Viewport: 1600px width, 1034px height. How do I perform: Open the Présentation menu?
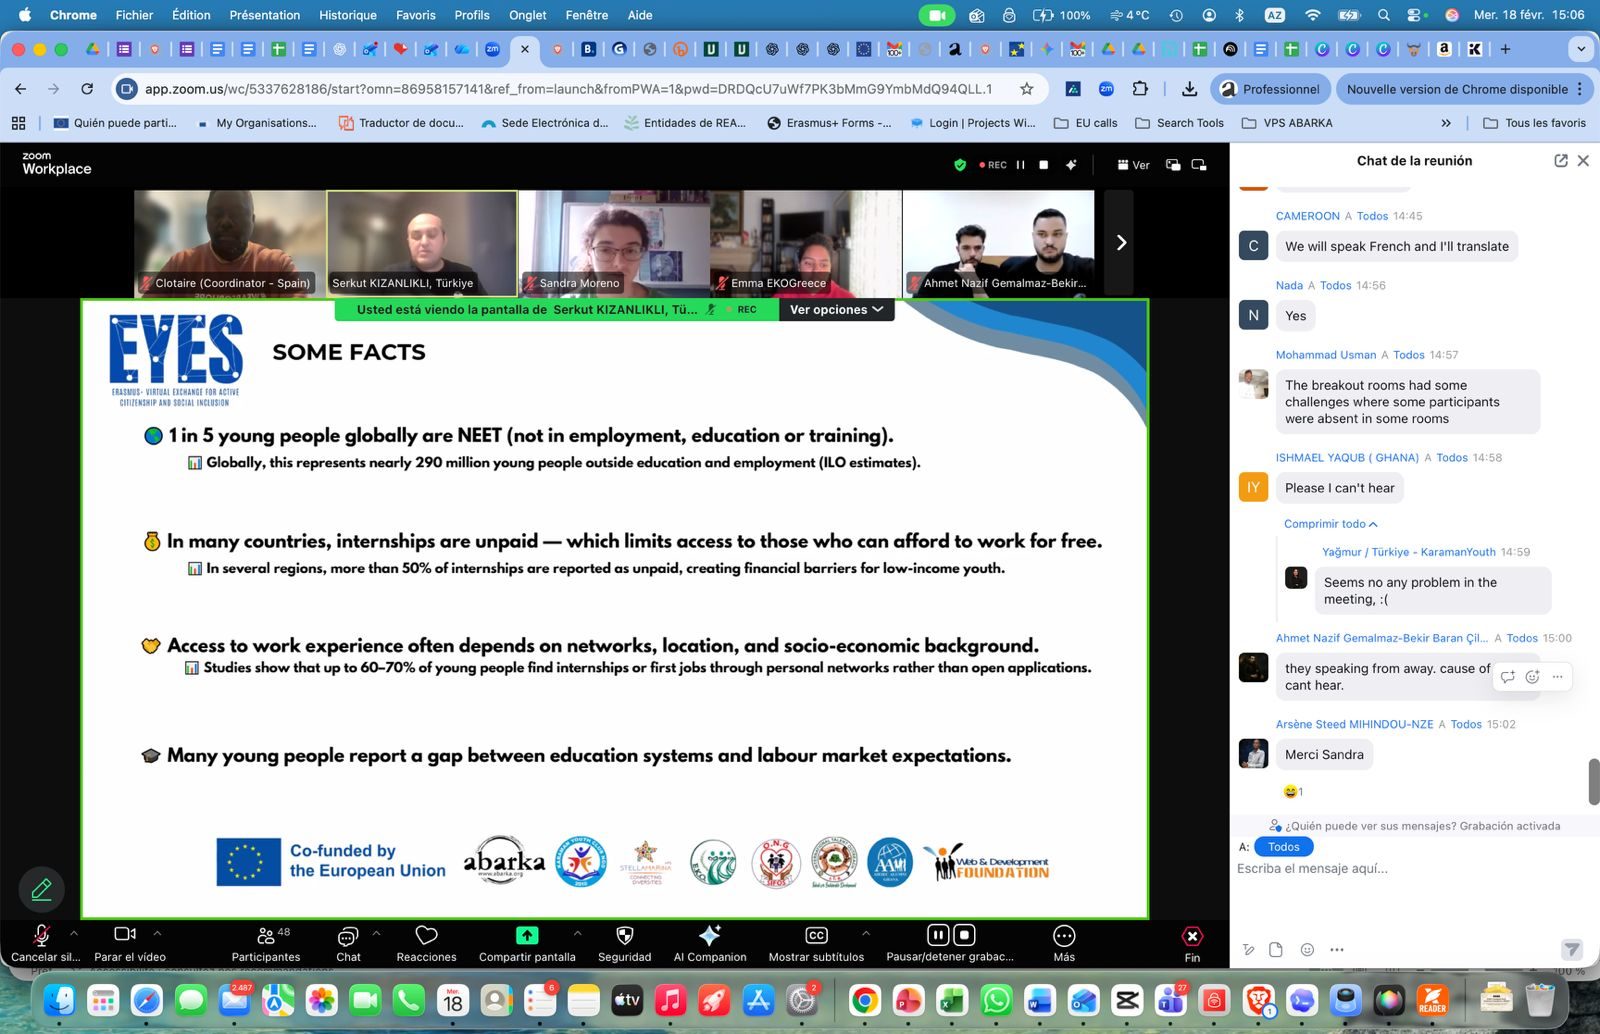[x=265, y=15]
